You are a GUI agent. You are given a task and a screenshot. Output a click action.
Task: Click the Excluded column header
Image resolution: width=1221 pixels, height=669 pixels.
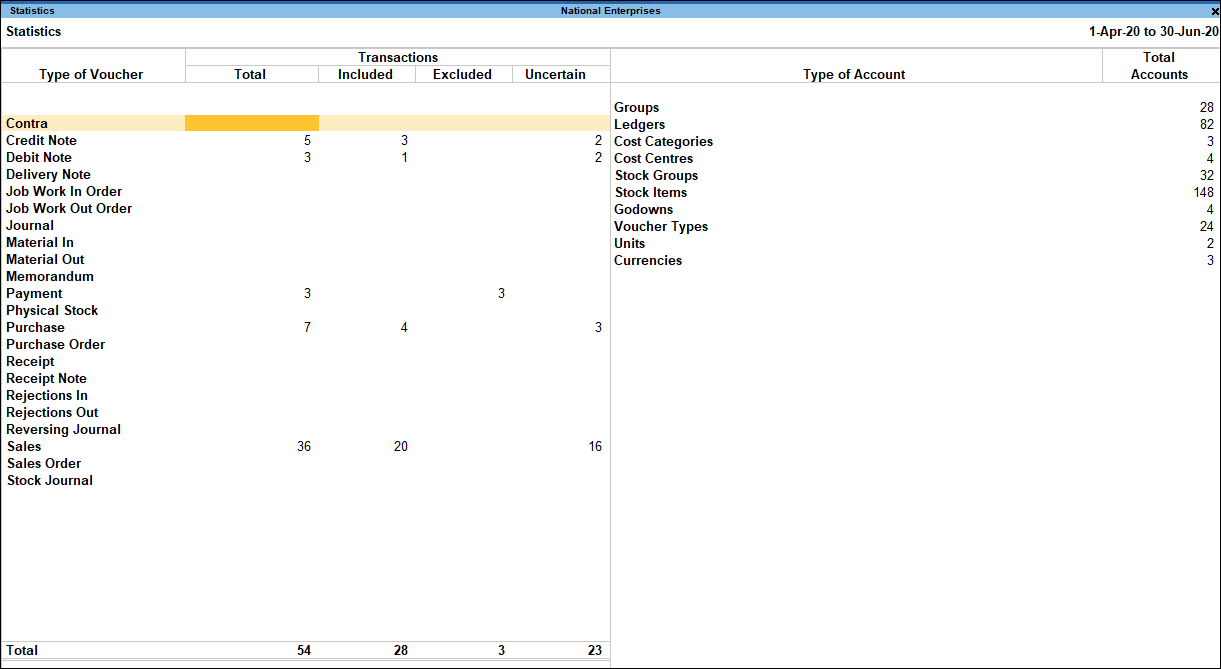(462, 75)
